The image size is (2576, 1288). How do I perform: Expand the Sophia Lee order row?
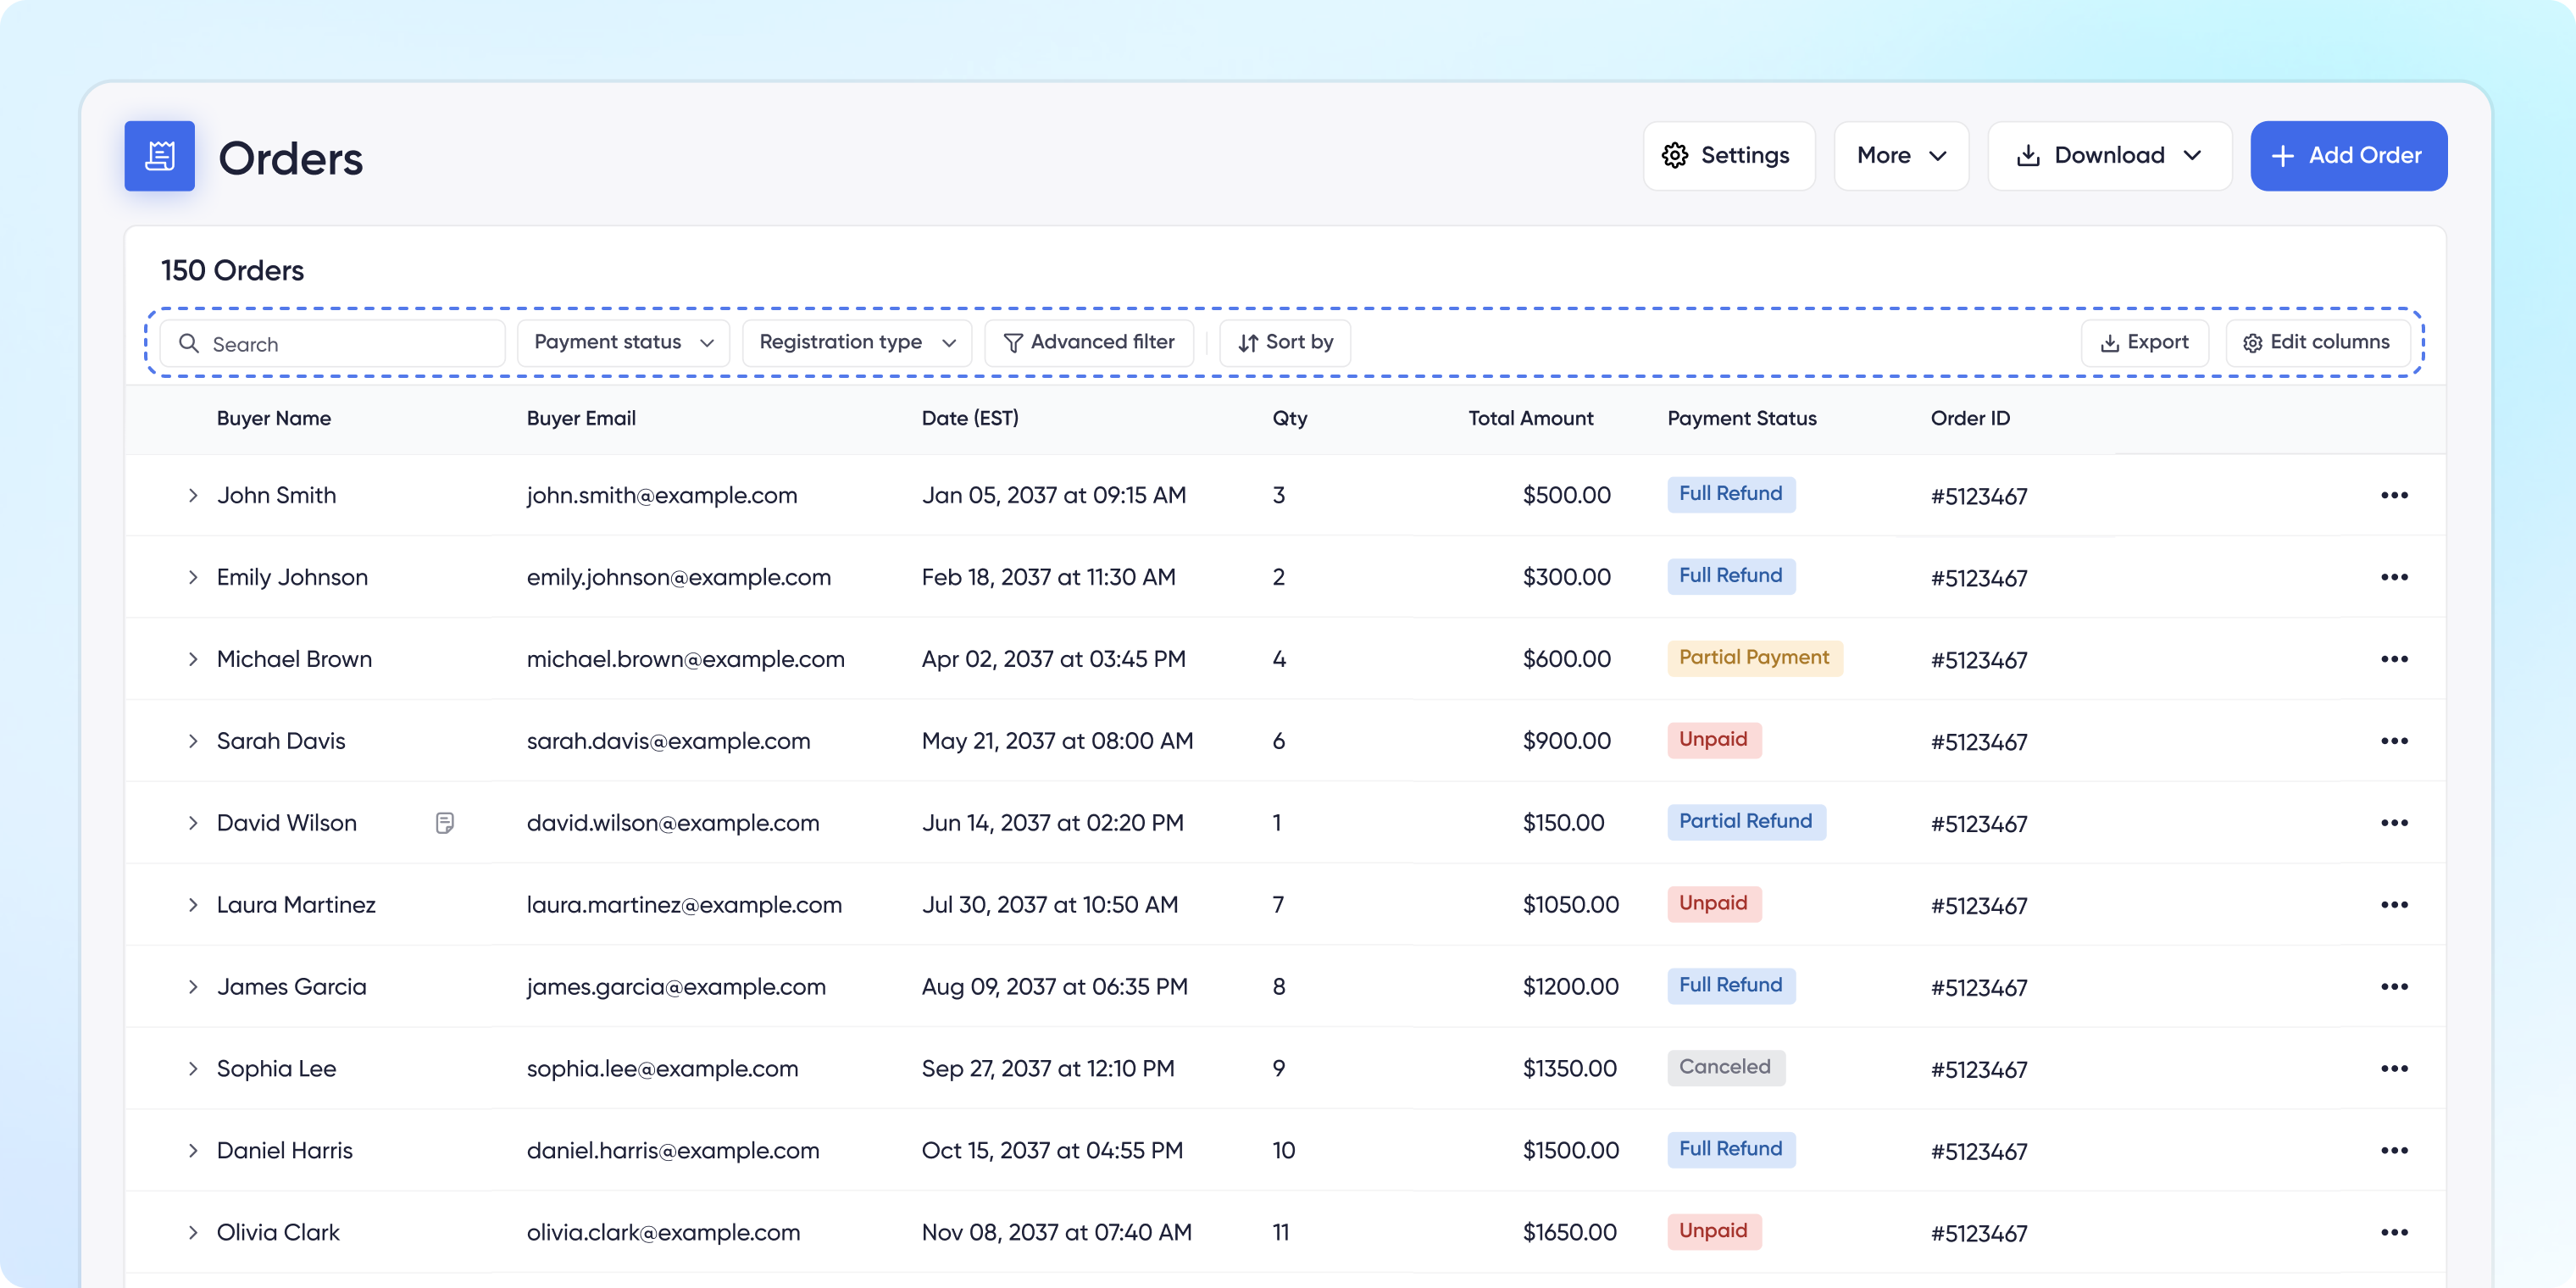point(193,1070)
